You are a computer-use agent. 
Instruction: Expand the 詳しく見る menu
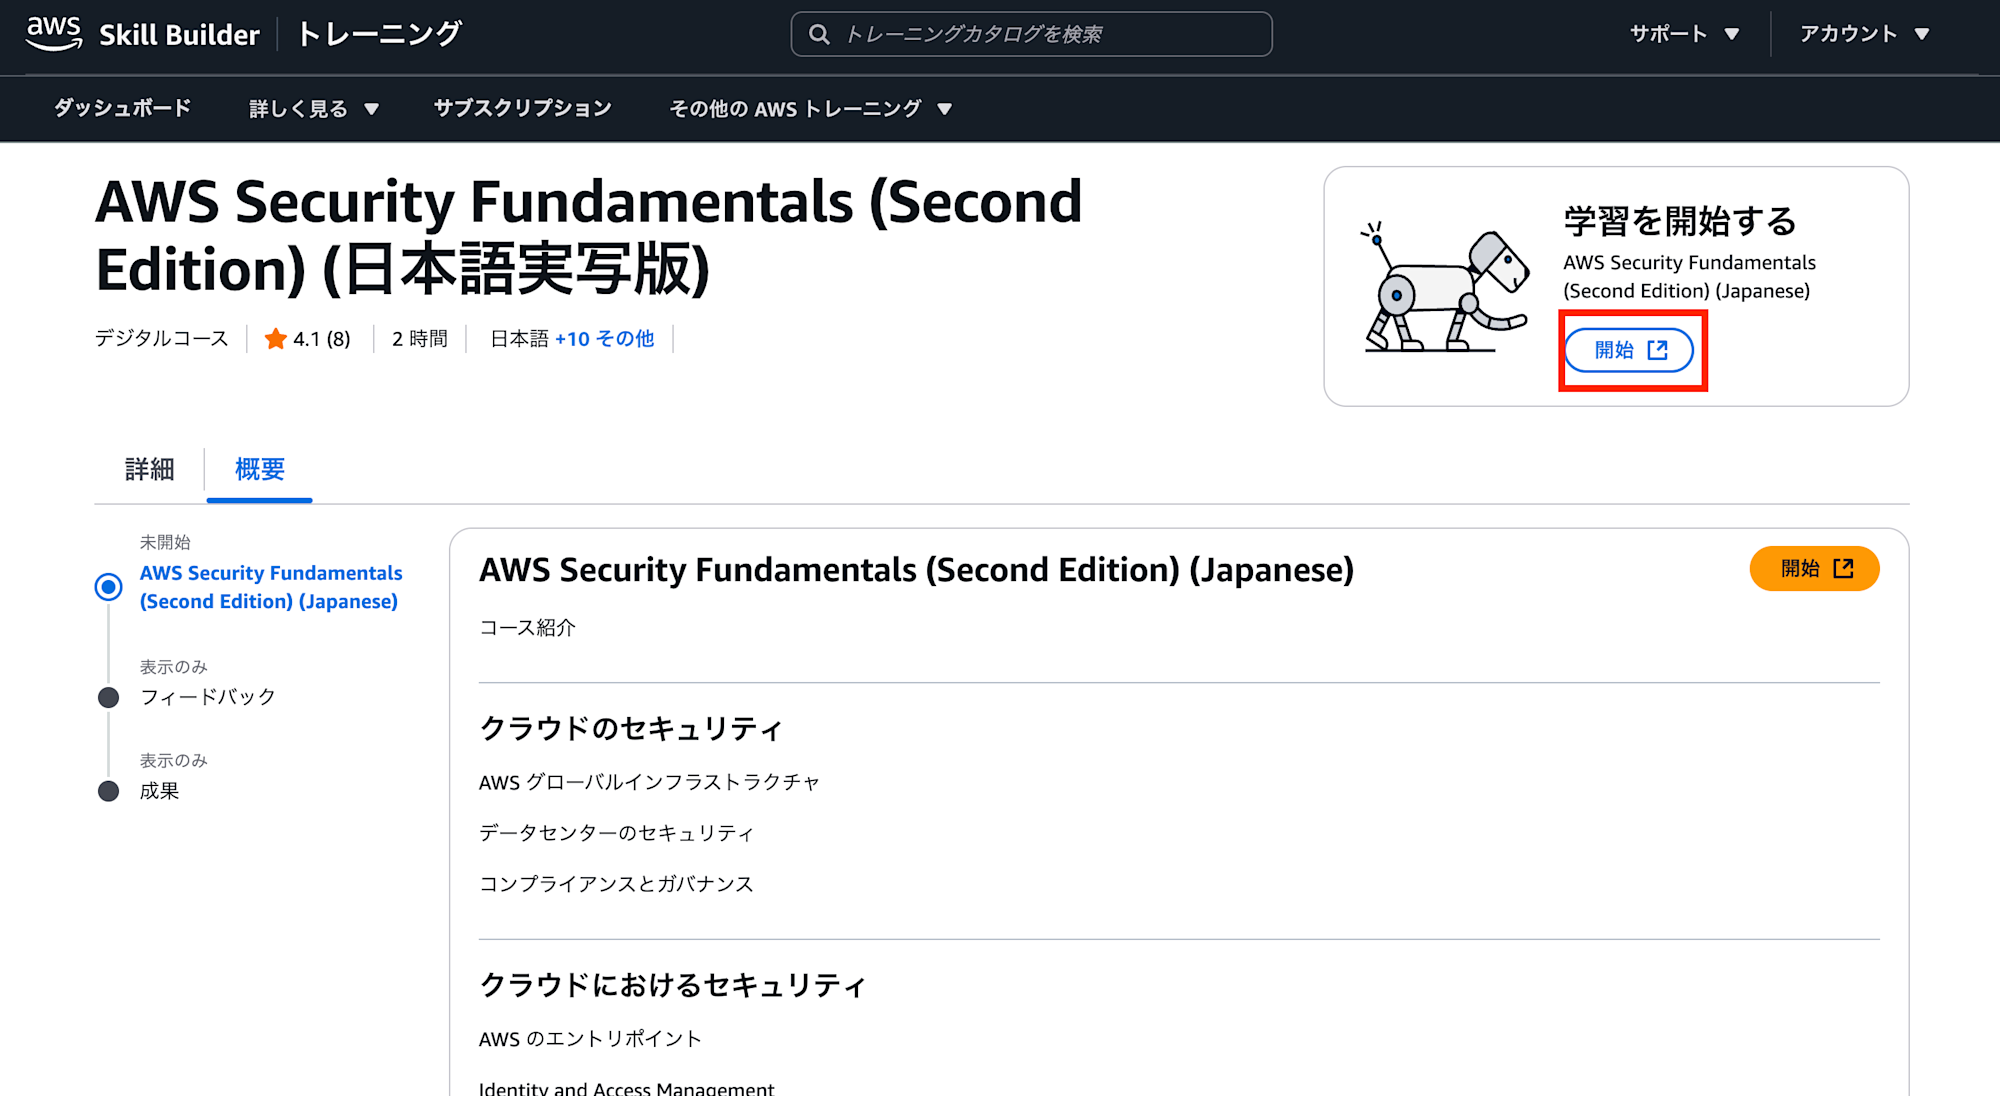(313, 109)
